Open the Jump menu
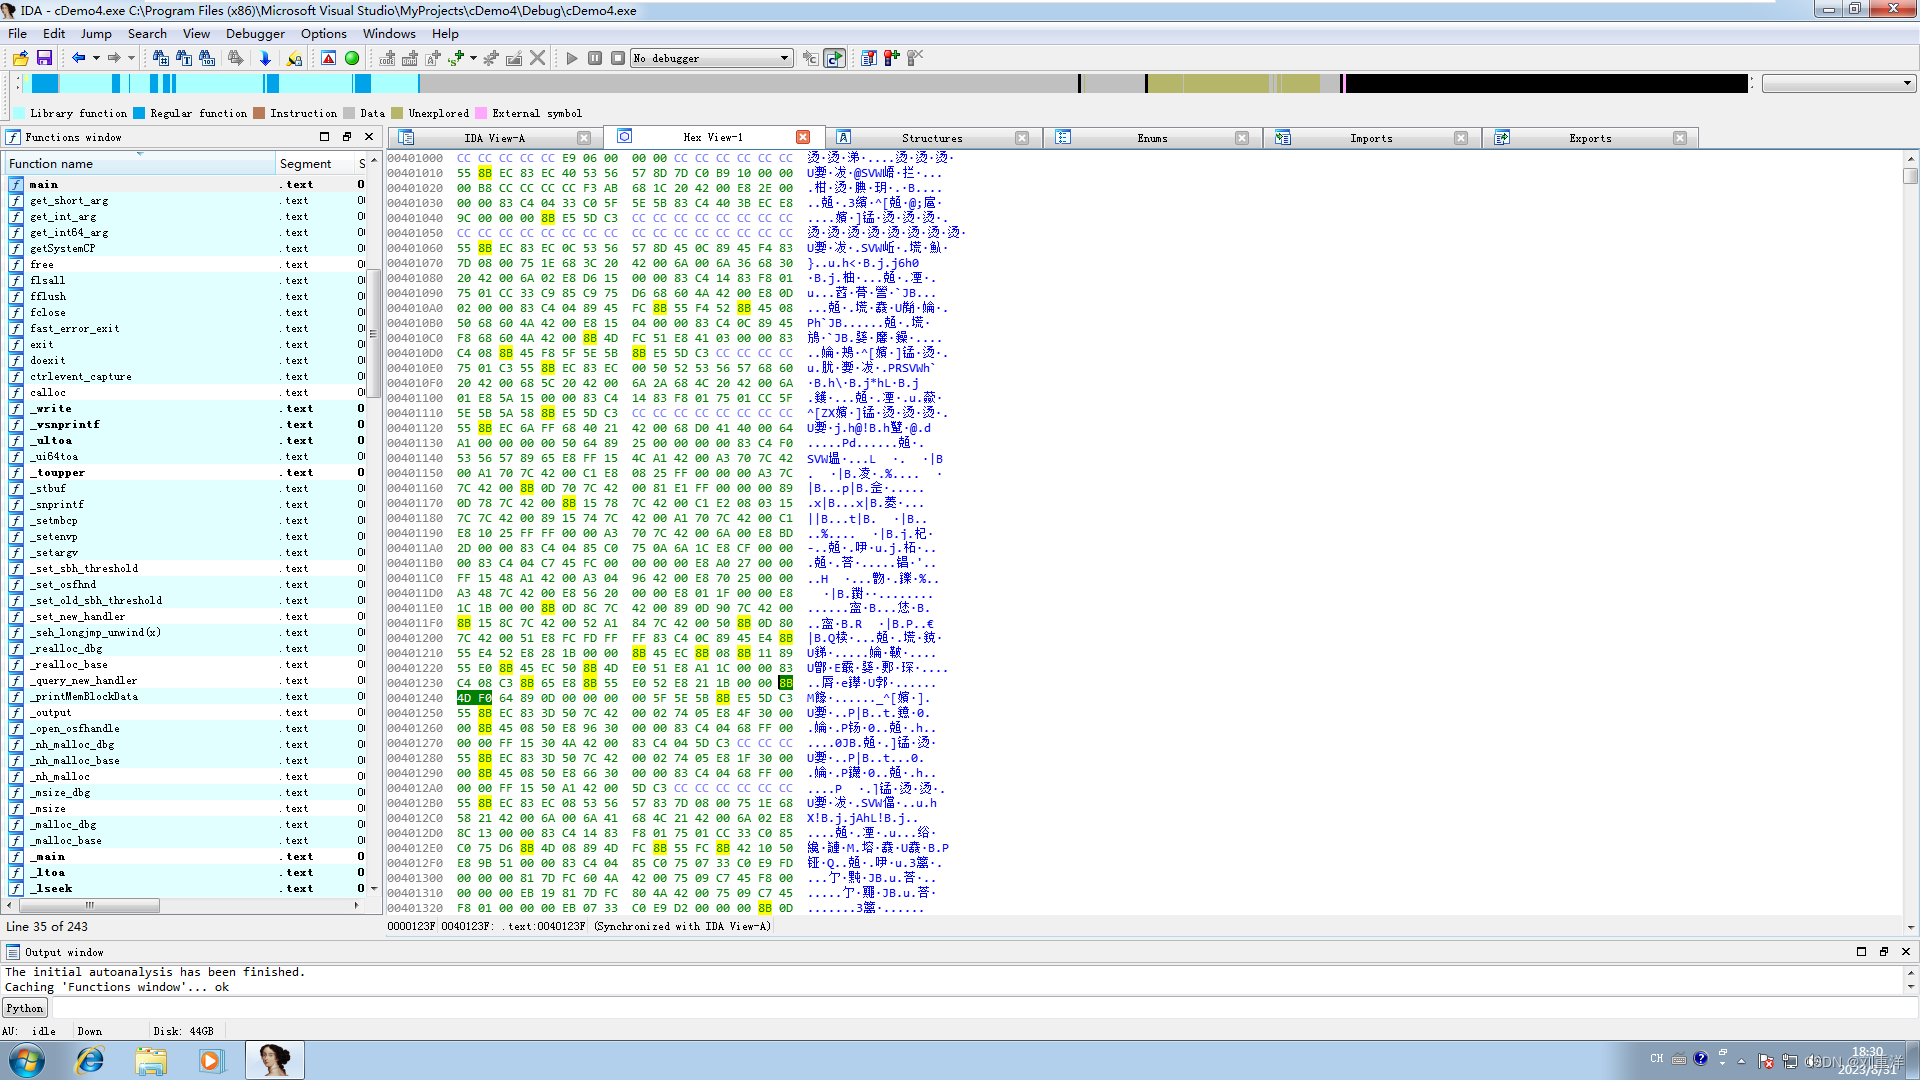The height and width of the screenshot is (1080, 1920). (96, 33)
